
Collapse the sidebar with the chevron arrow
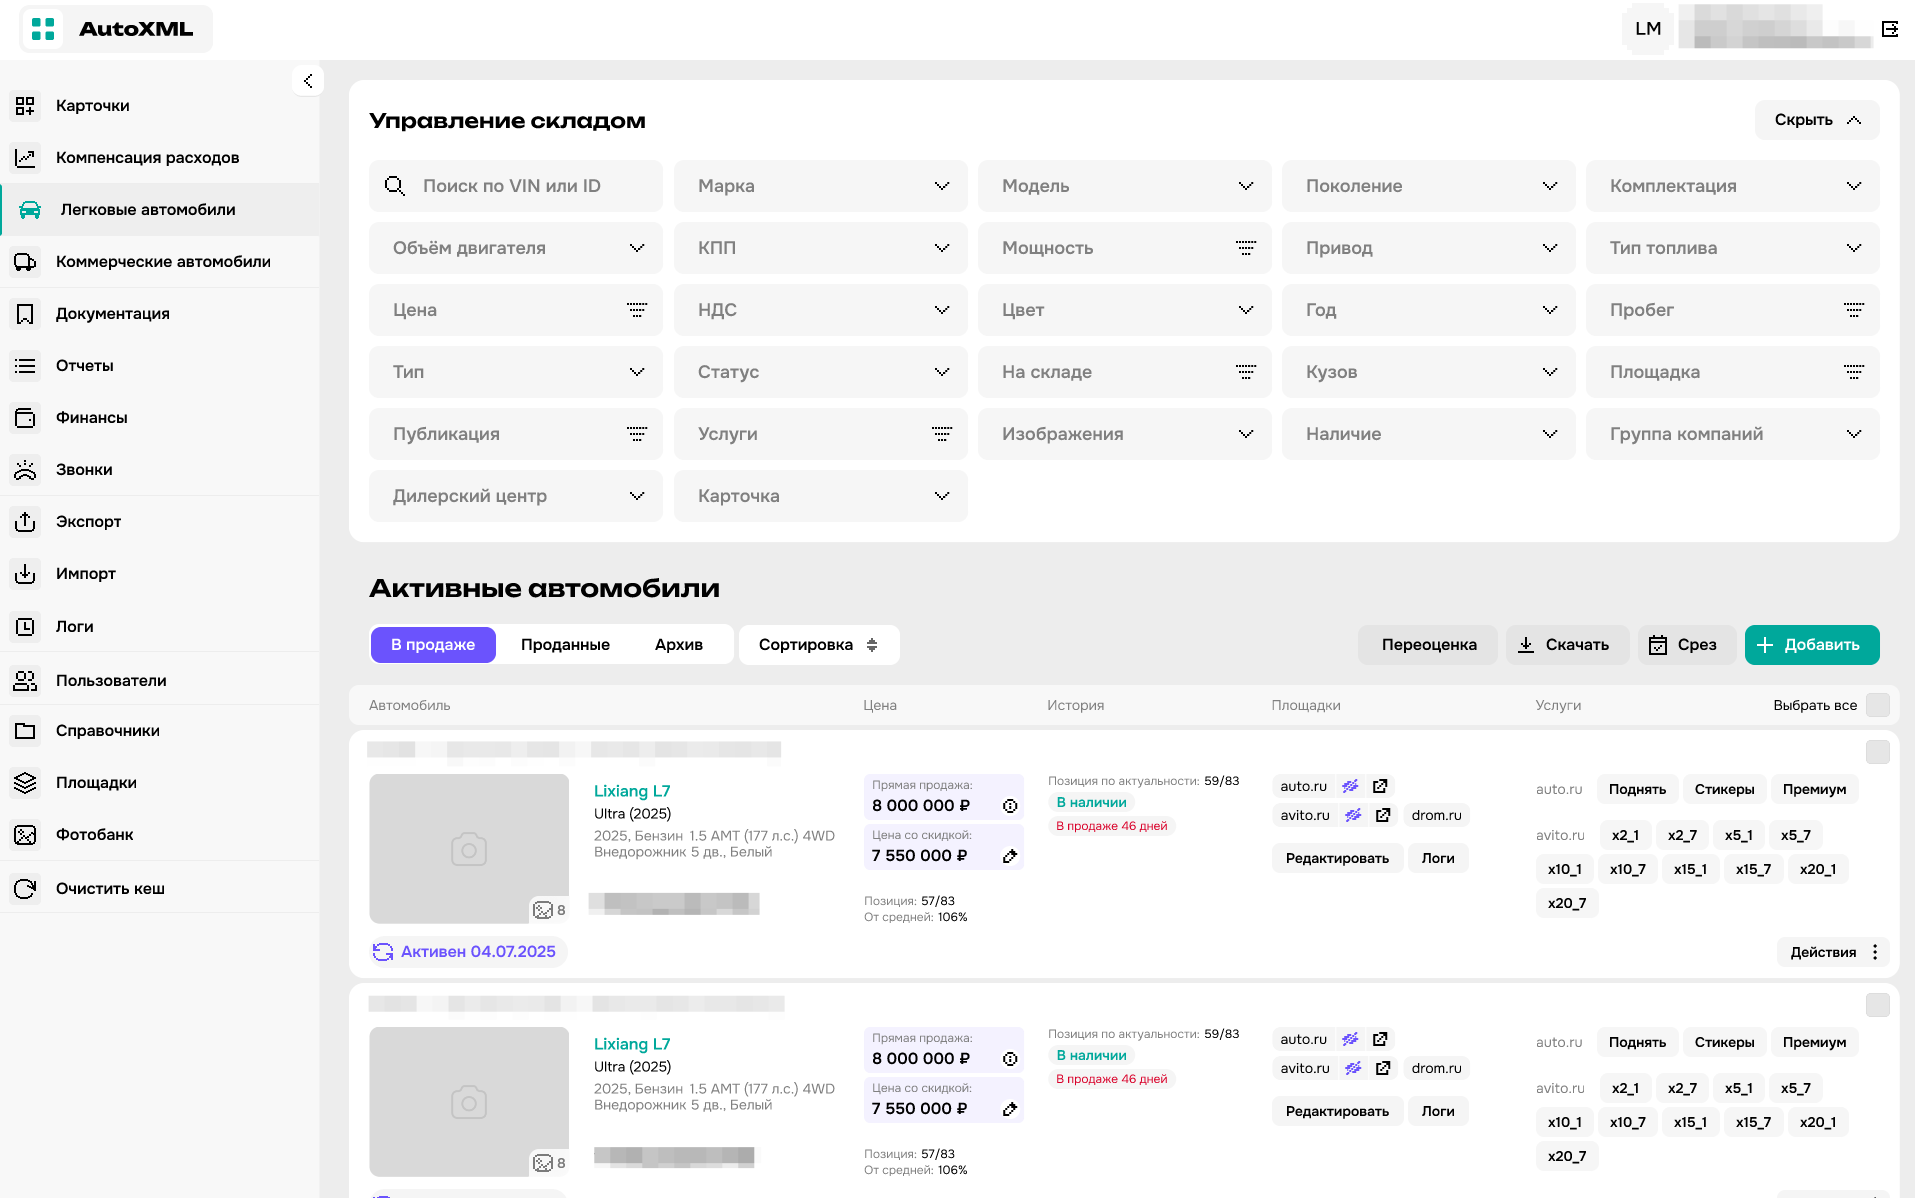(308, 81)
